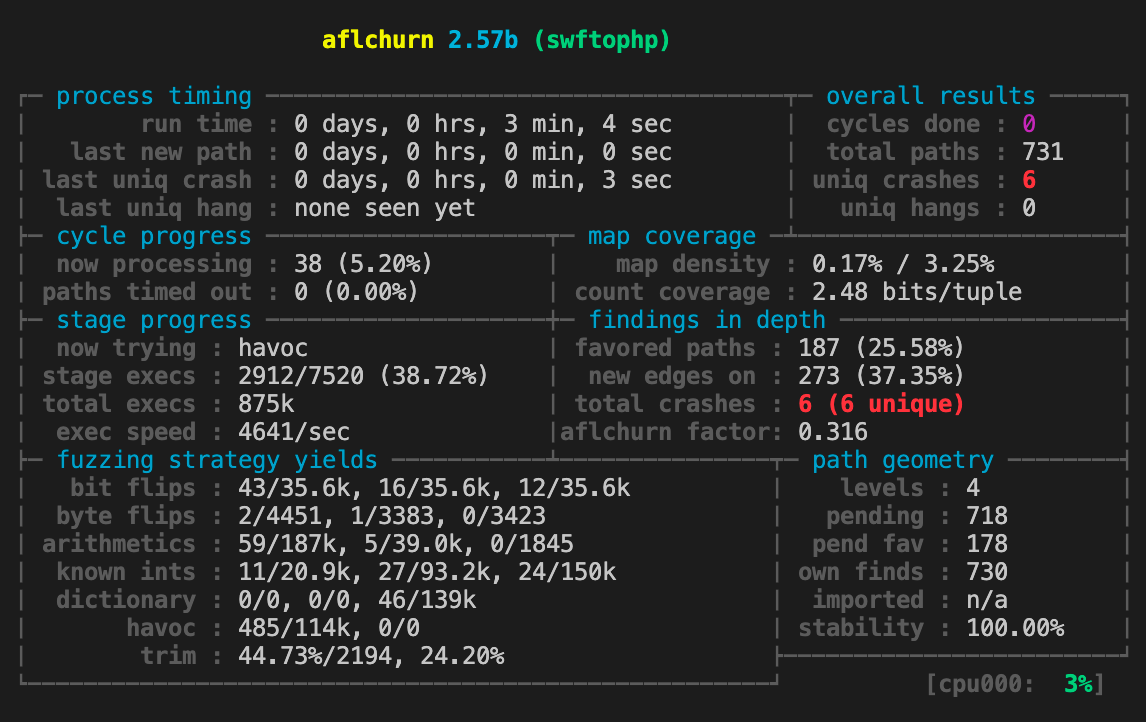Click the aflchurn factor value 0.316

pyautogui.click(x=832, y=432)
